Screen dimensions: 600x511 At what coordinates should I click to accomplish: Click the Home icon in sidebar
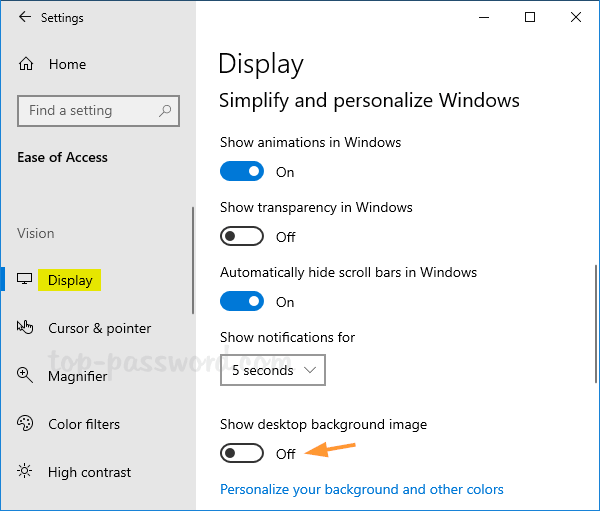tap(26, 64)
